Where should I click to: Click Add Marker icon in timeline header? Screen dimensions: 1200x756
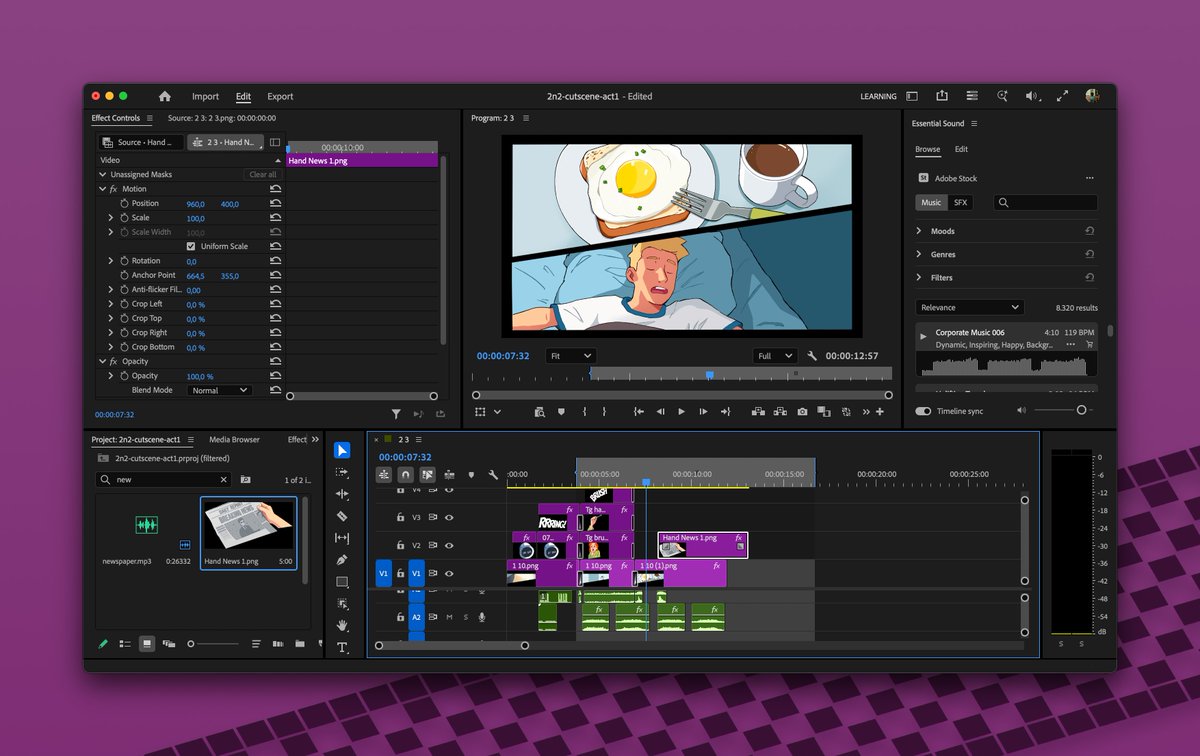tap(471, 475)
